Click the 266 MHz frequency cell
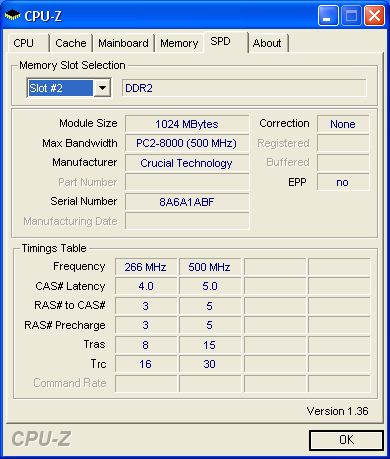390x459 pixels. tap(146, 267)
